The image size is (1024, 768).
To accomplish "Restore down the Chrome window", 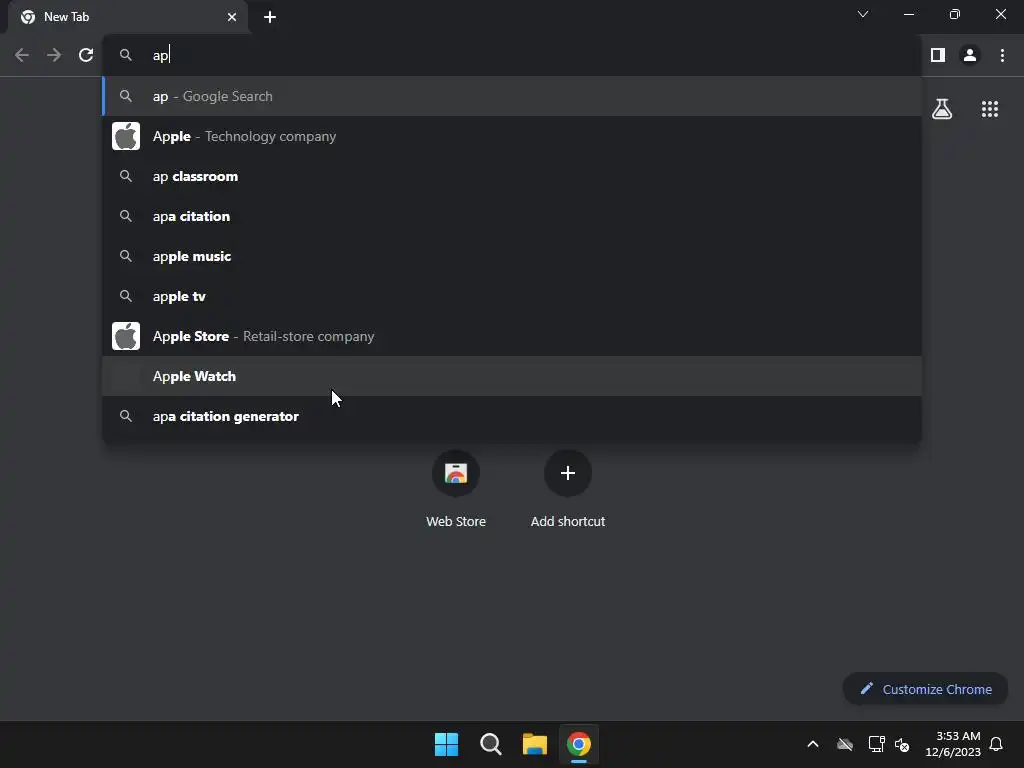I will click(955, 14).
